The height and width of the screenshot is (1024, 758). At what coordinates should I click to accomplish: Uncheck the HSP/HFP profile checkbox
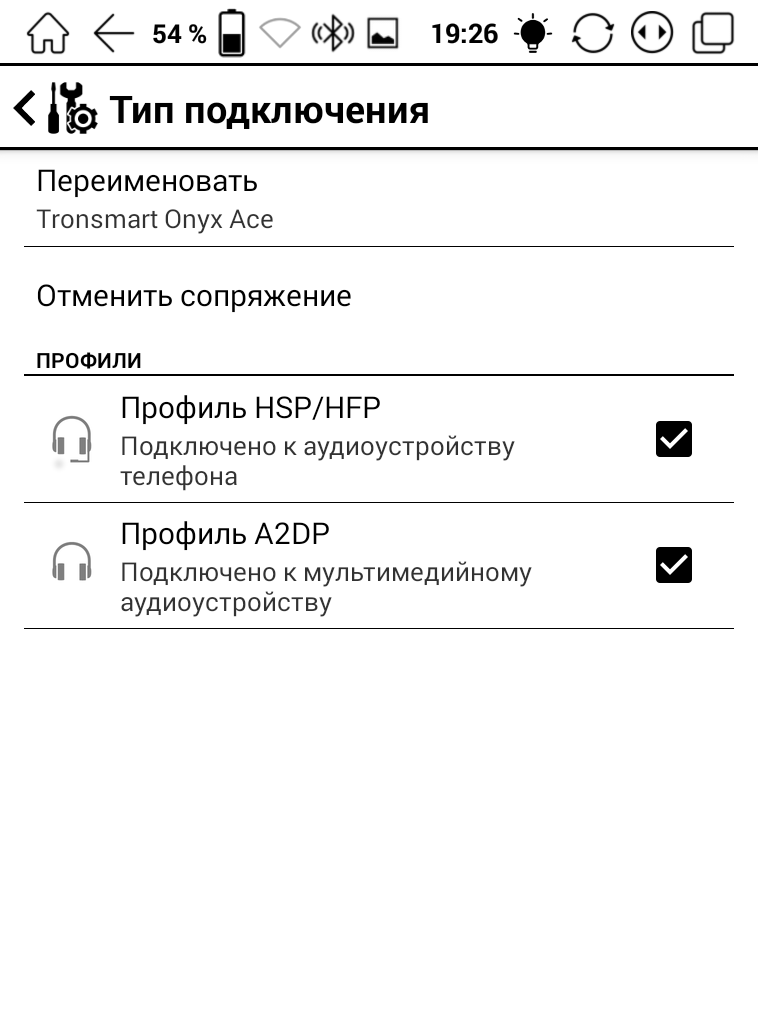click(x=673, y=439)
